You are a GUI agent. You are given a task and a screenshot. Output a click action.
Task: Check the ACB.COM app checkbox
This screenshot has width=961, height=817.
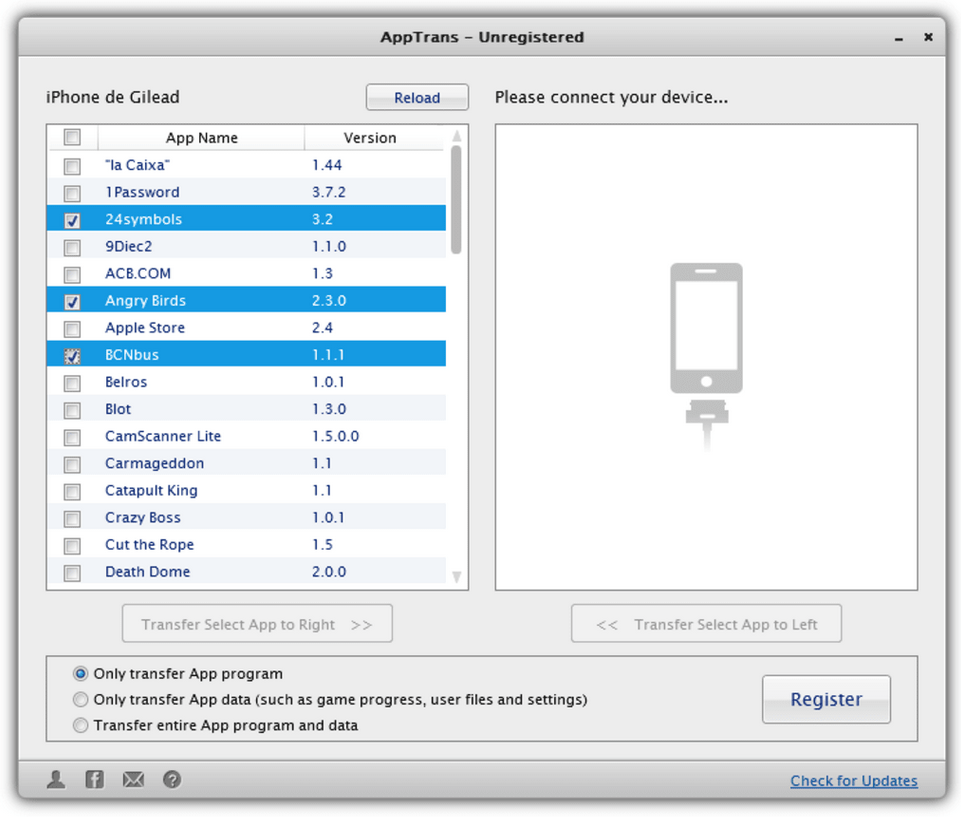tap(72, 274)
